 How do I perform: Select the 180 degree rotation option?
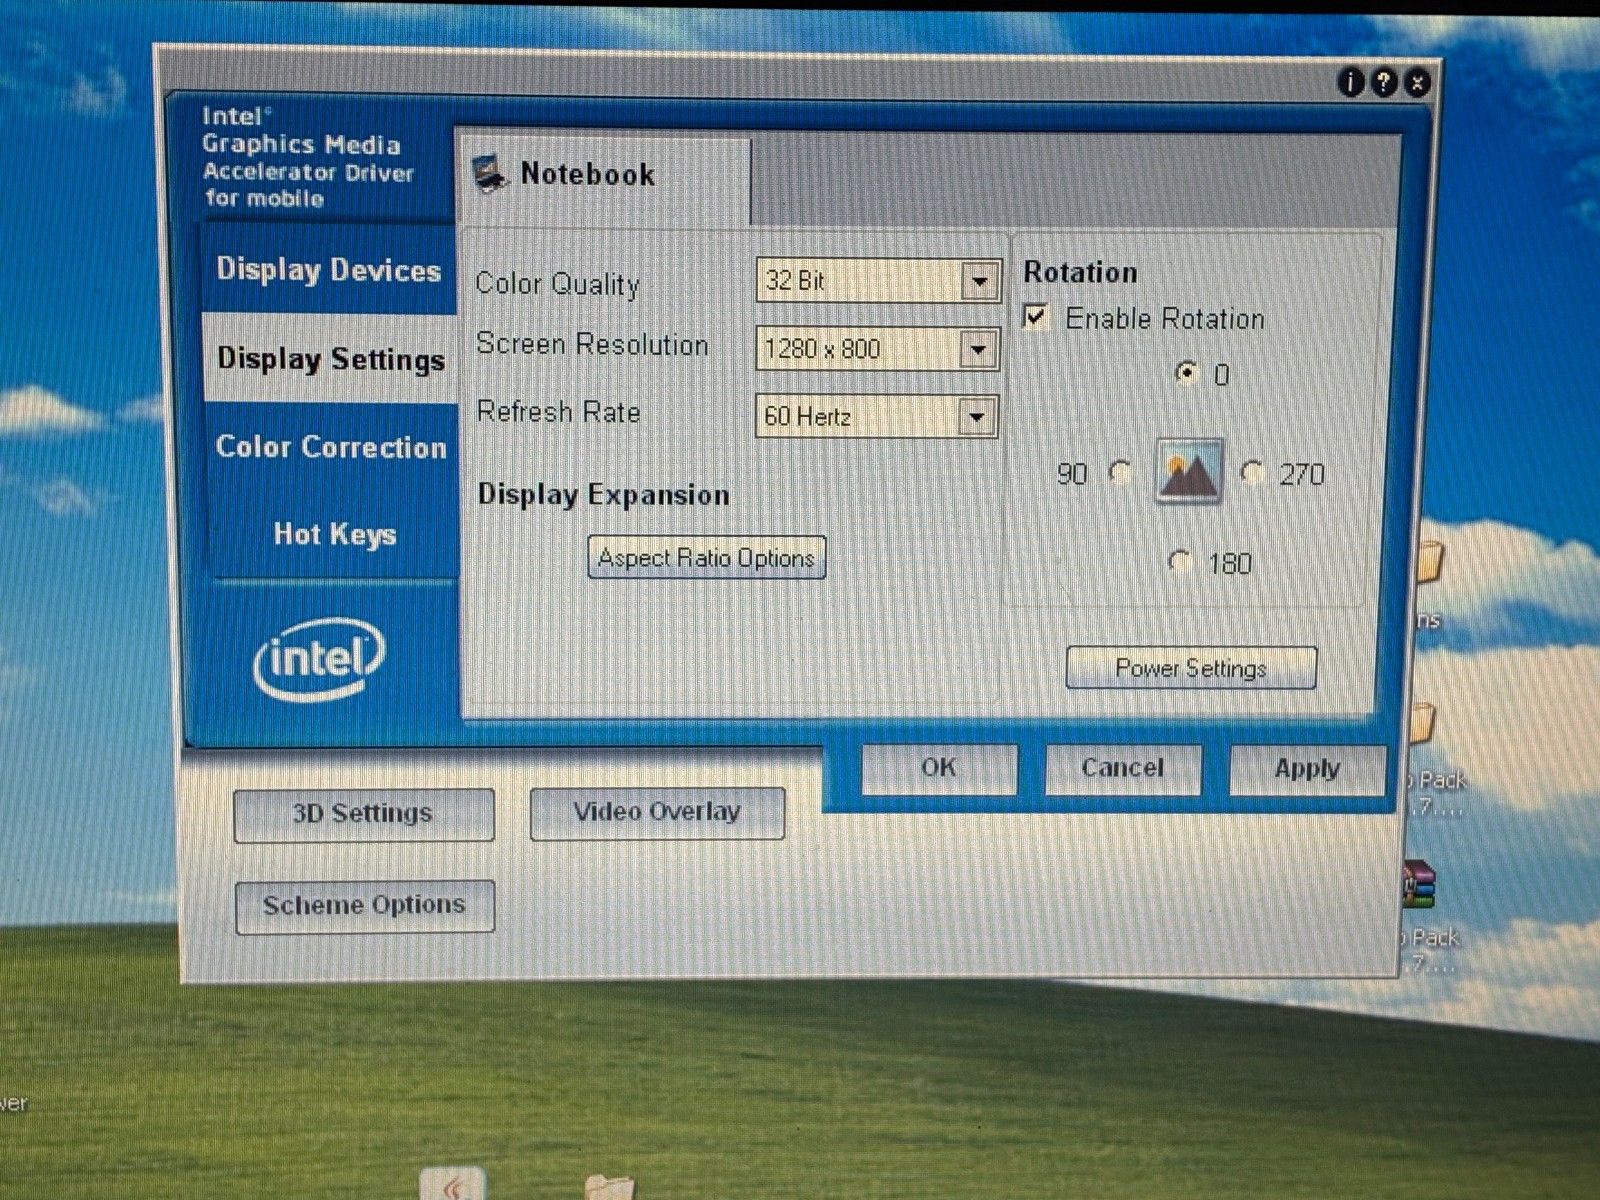1180,561
